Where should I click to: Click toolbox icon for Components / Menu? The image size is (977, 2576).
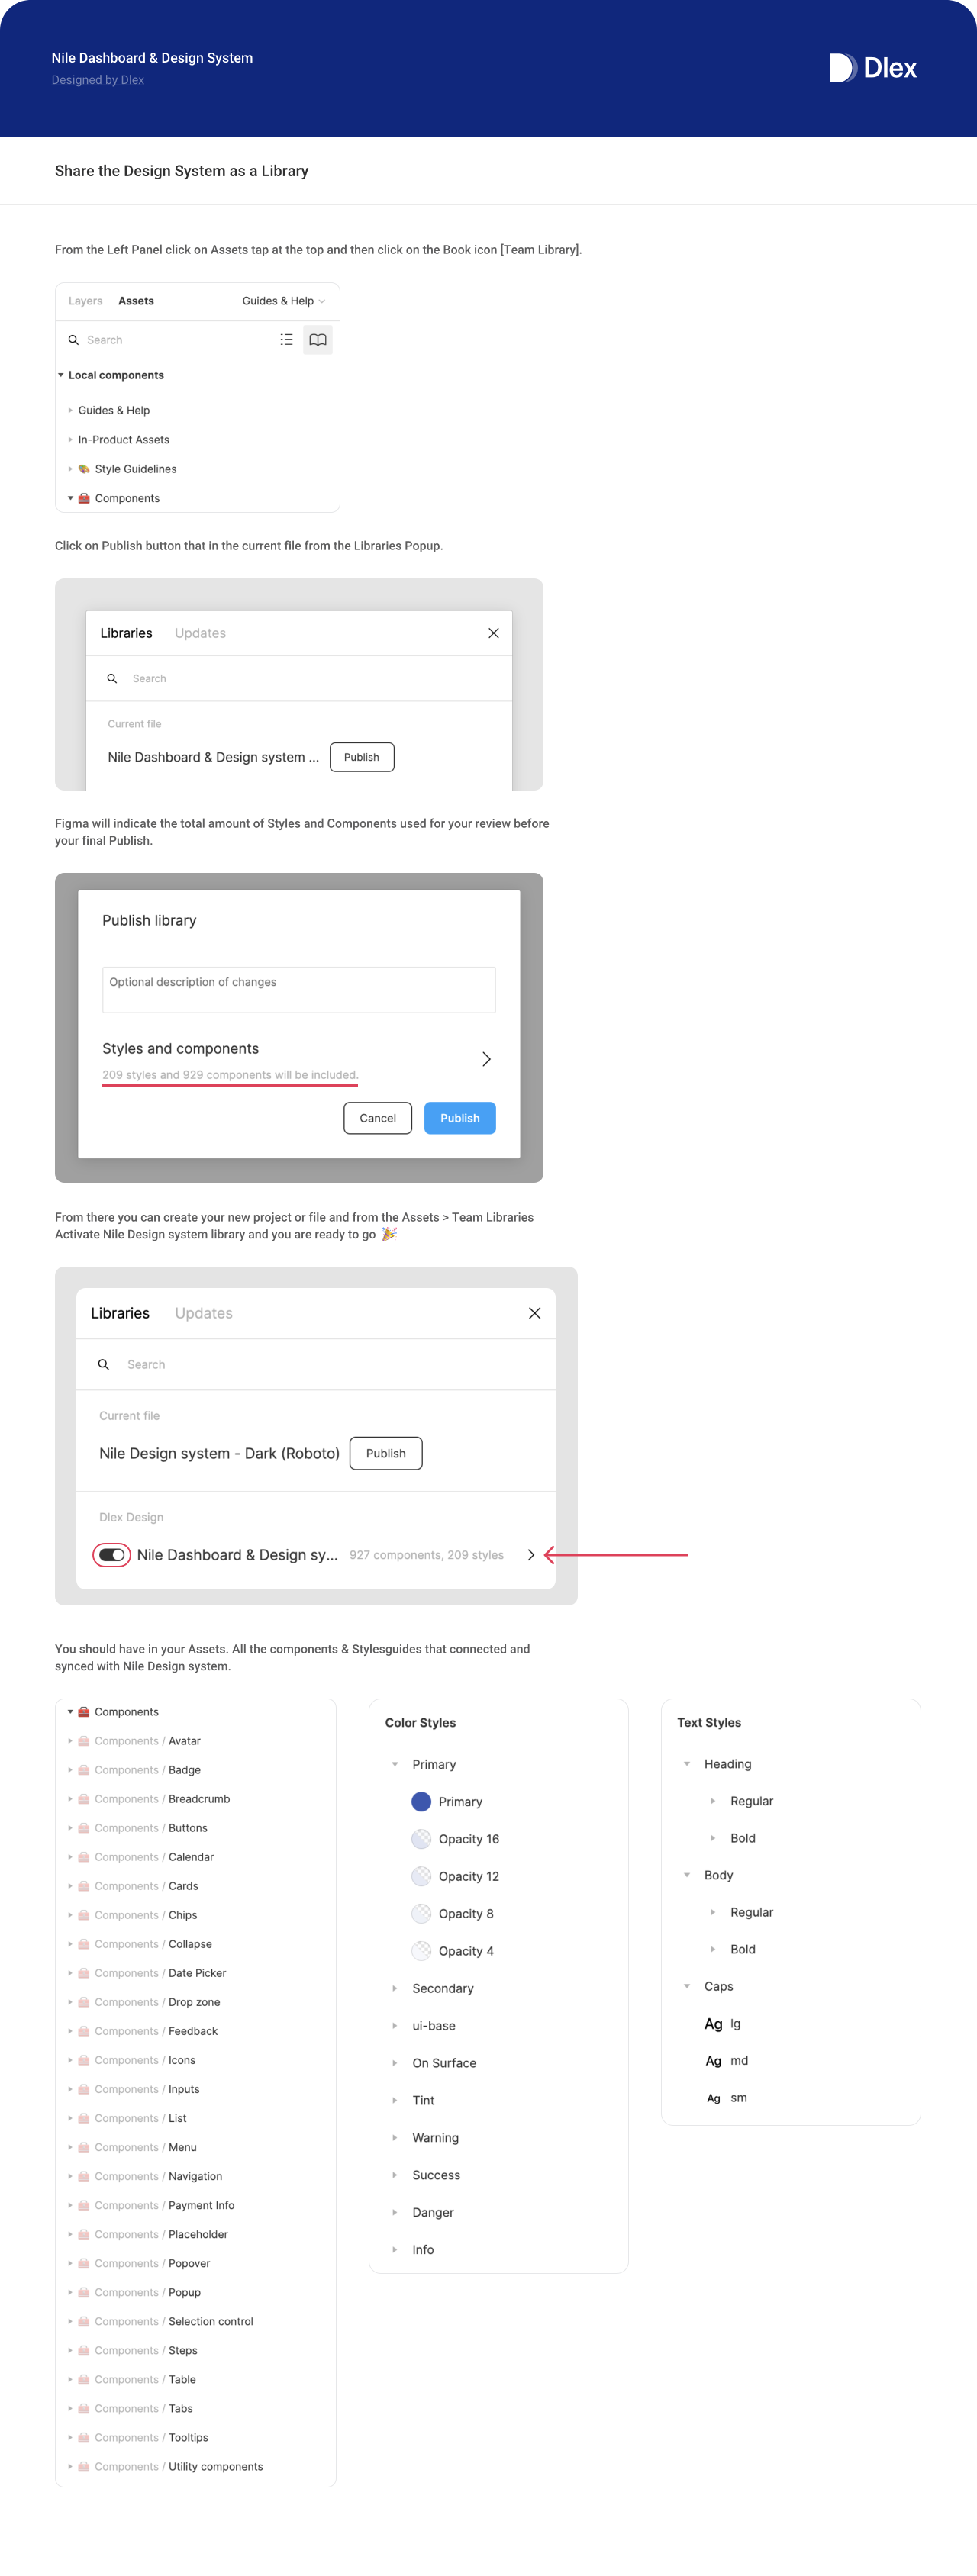84,2147
